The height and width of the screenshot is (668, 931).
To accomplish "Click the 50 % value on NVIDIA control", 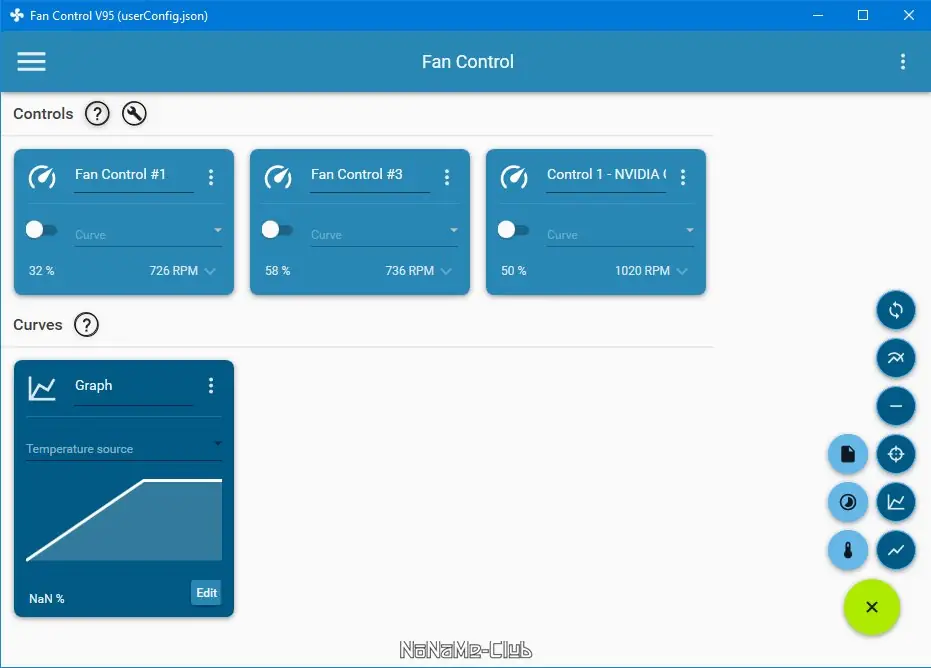I will coord(514,271).
